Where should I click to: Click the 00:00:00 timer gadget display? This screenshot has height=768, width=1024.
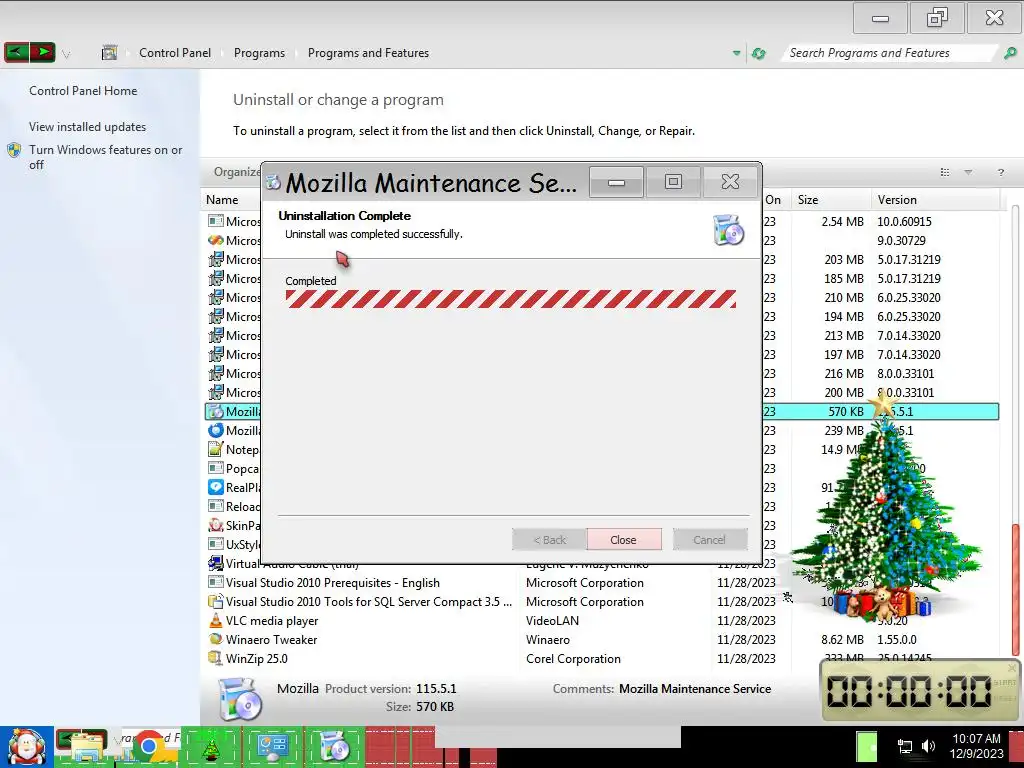click(910, 691)
